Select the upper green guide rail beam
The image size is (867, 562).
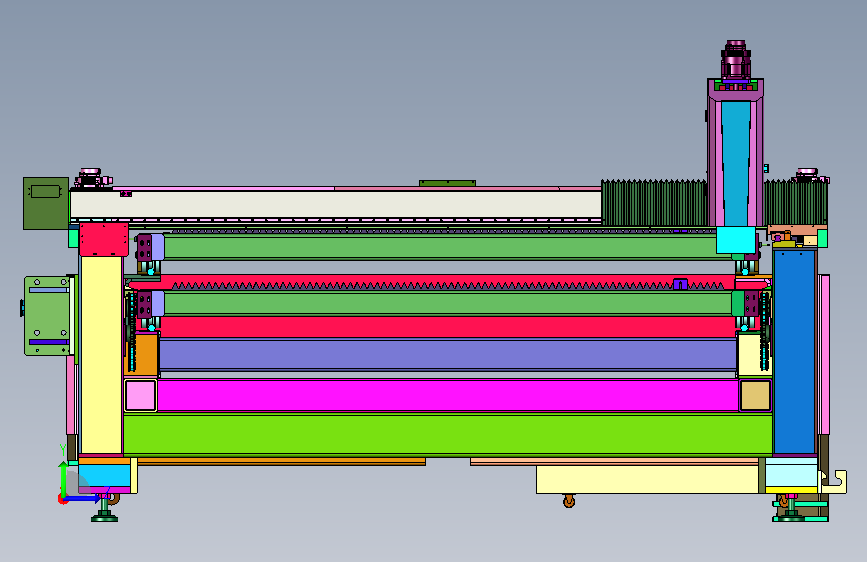(447, 247)
